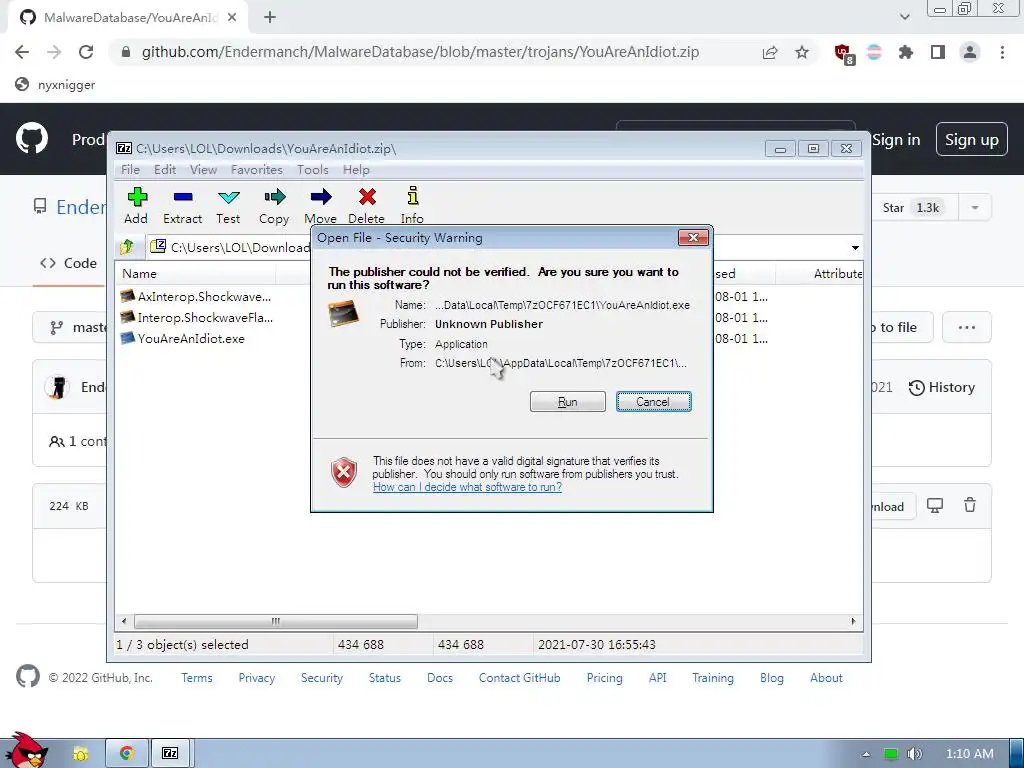Click the up-folder icon in 7-Zip
Viewport: 1024px width, 768px height.
tap(127, 247)
